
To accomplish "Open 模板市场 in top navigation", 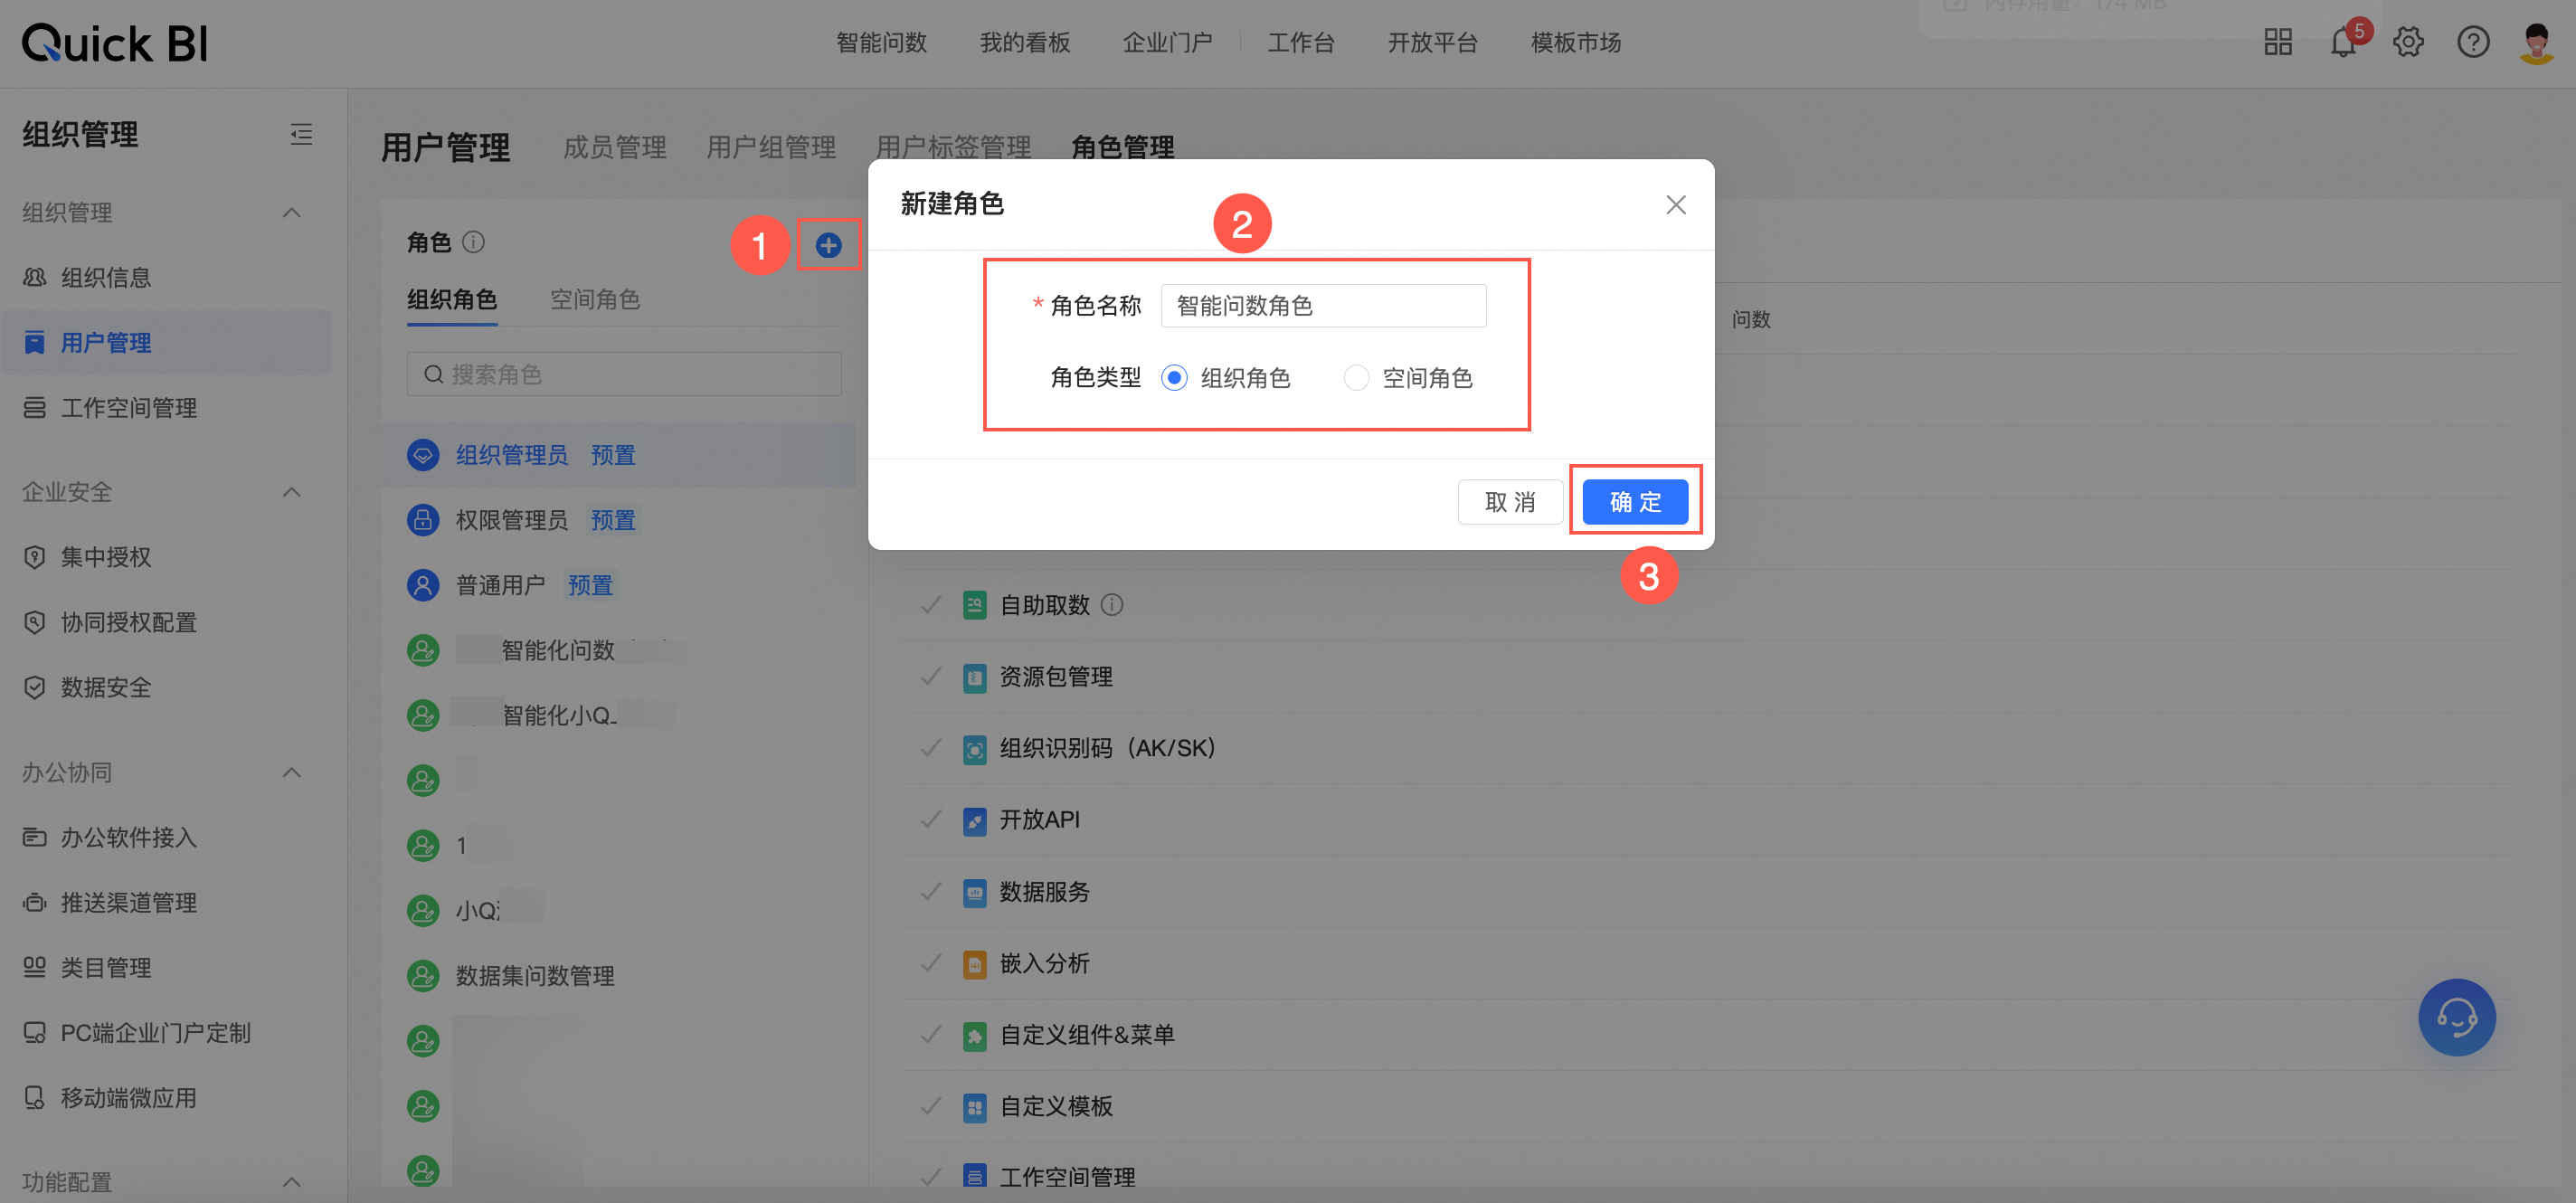I will click(x=1576, y=42).
